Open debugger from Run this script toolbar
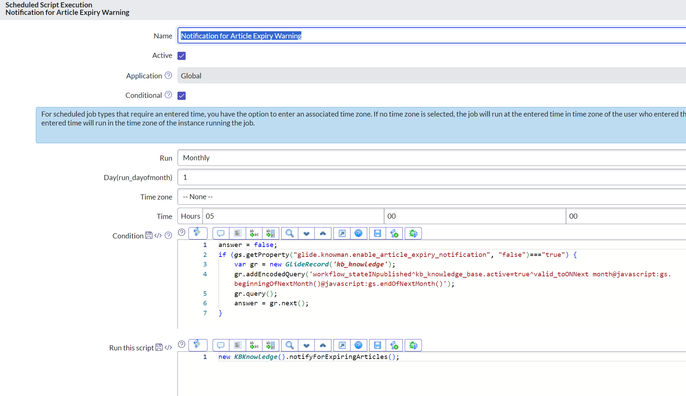This screenshot has height=396, width=686. pos(413,346)
